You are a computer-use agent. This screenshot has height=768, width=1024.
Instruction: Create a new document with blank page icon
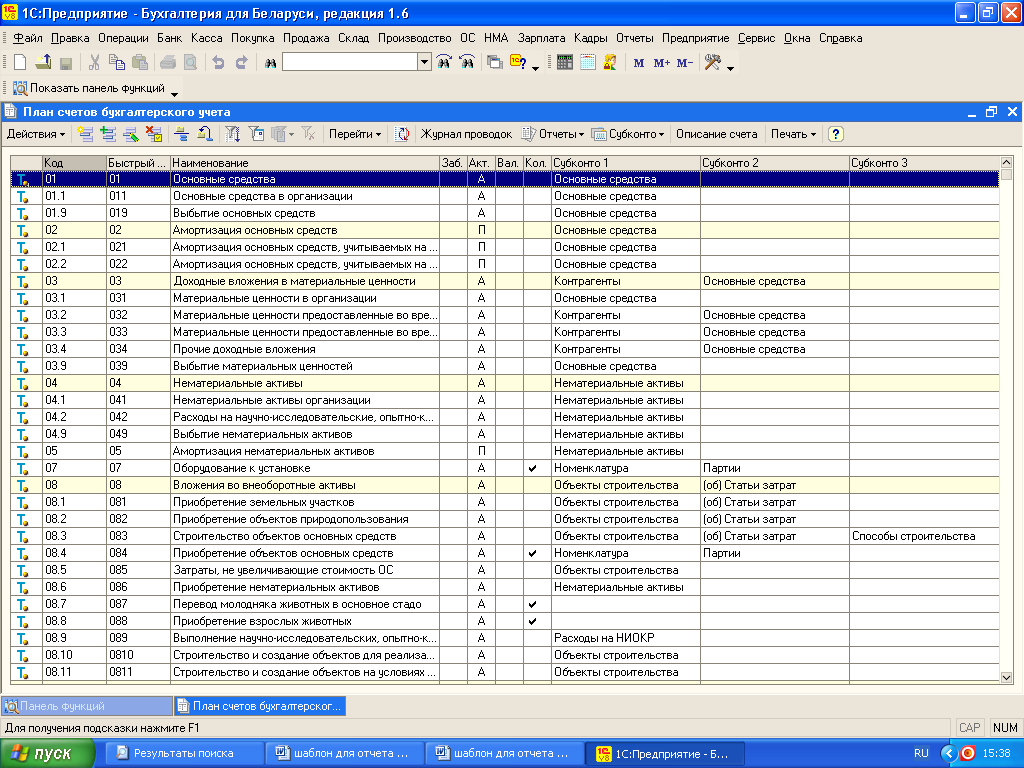(x=19, y=62)
